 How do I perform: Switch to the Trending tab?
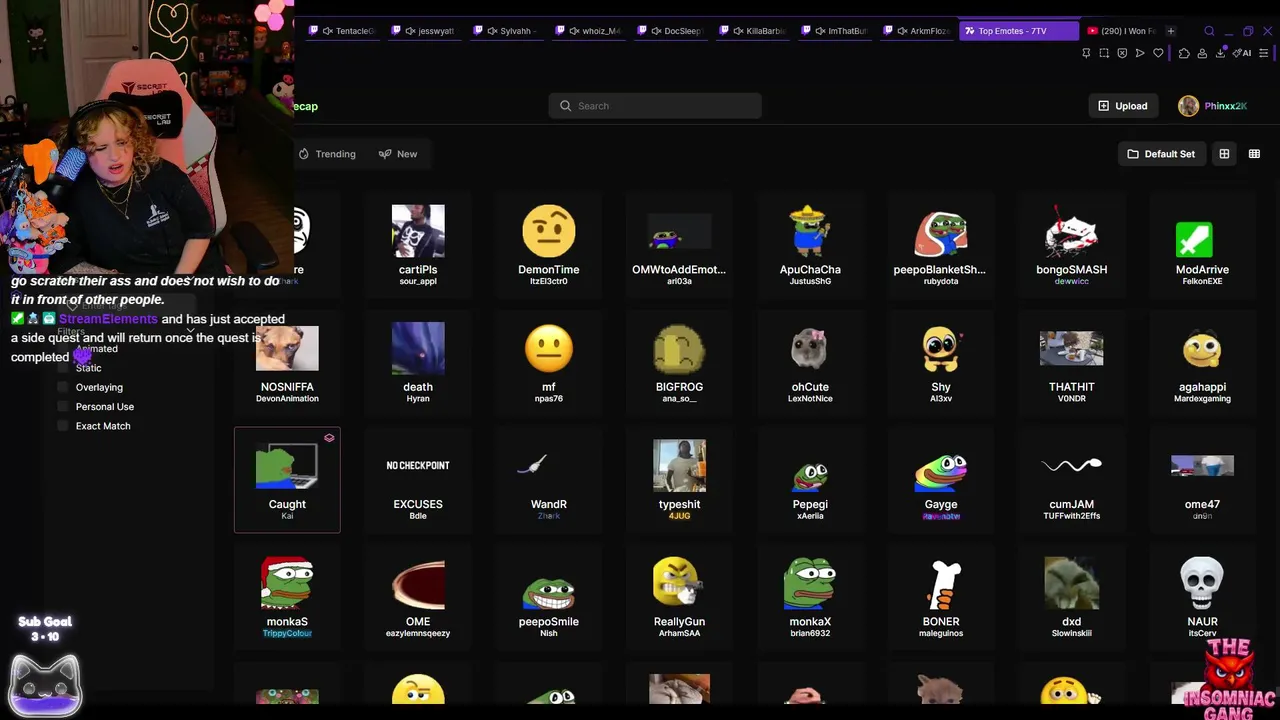[x=327, y=154]
